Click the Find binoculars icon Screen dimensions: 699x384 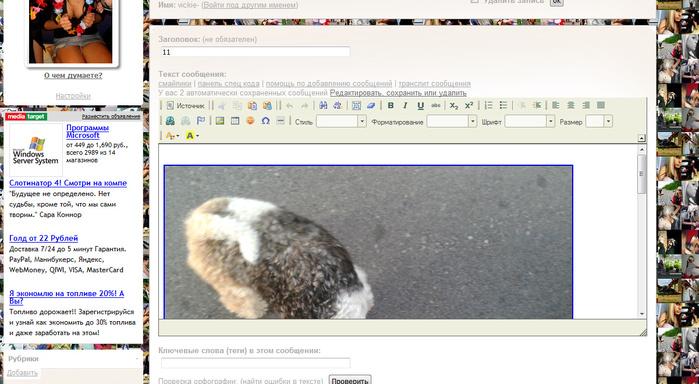323,106
